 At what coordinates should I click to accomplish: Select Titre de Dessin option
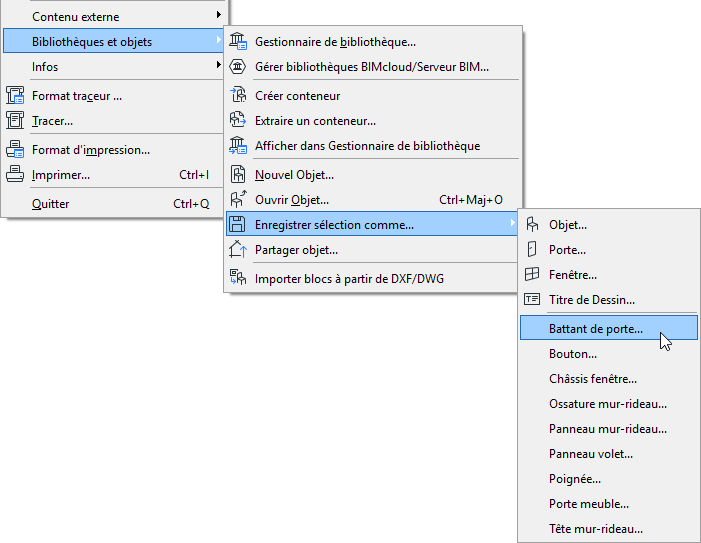pos(592,299)
